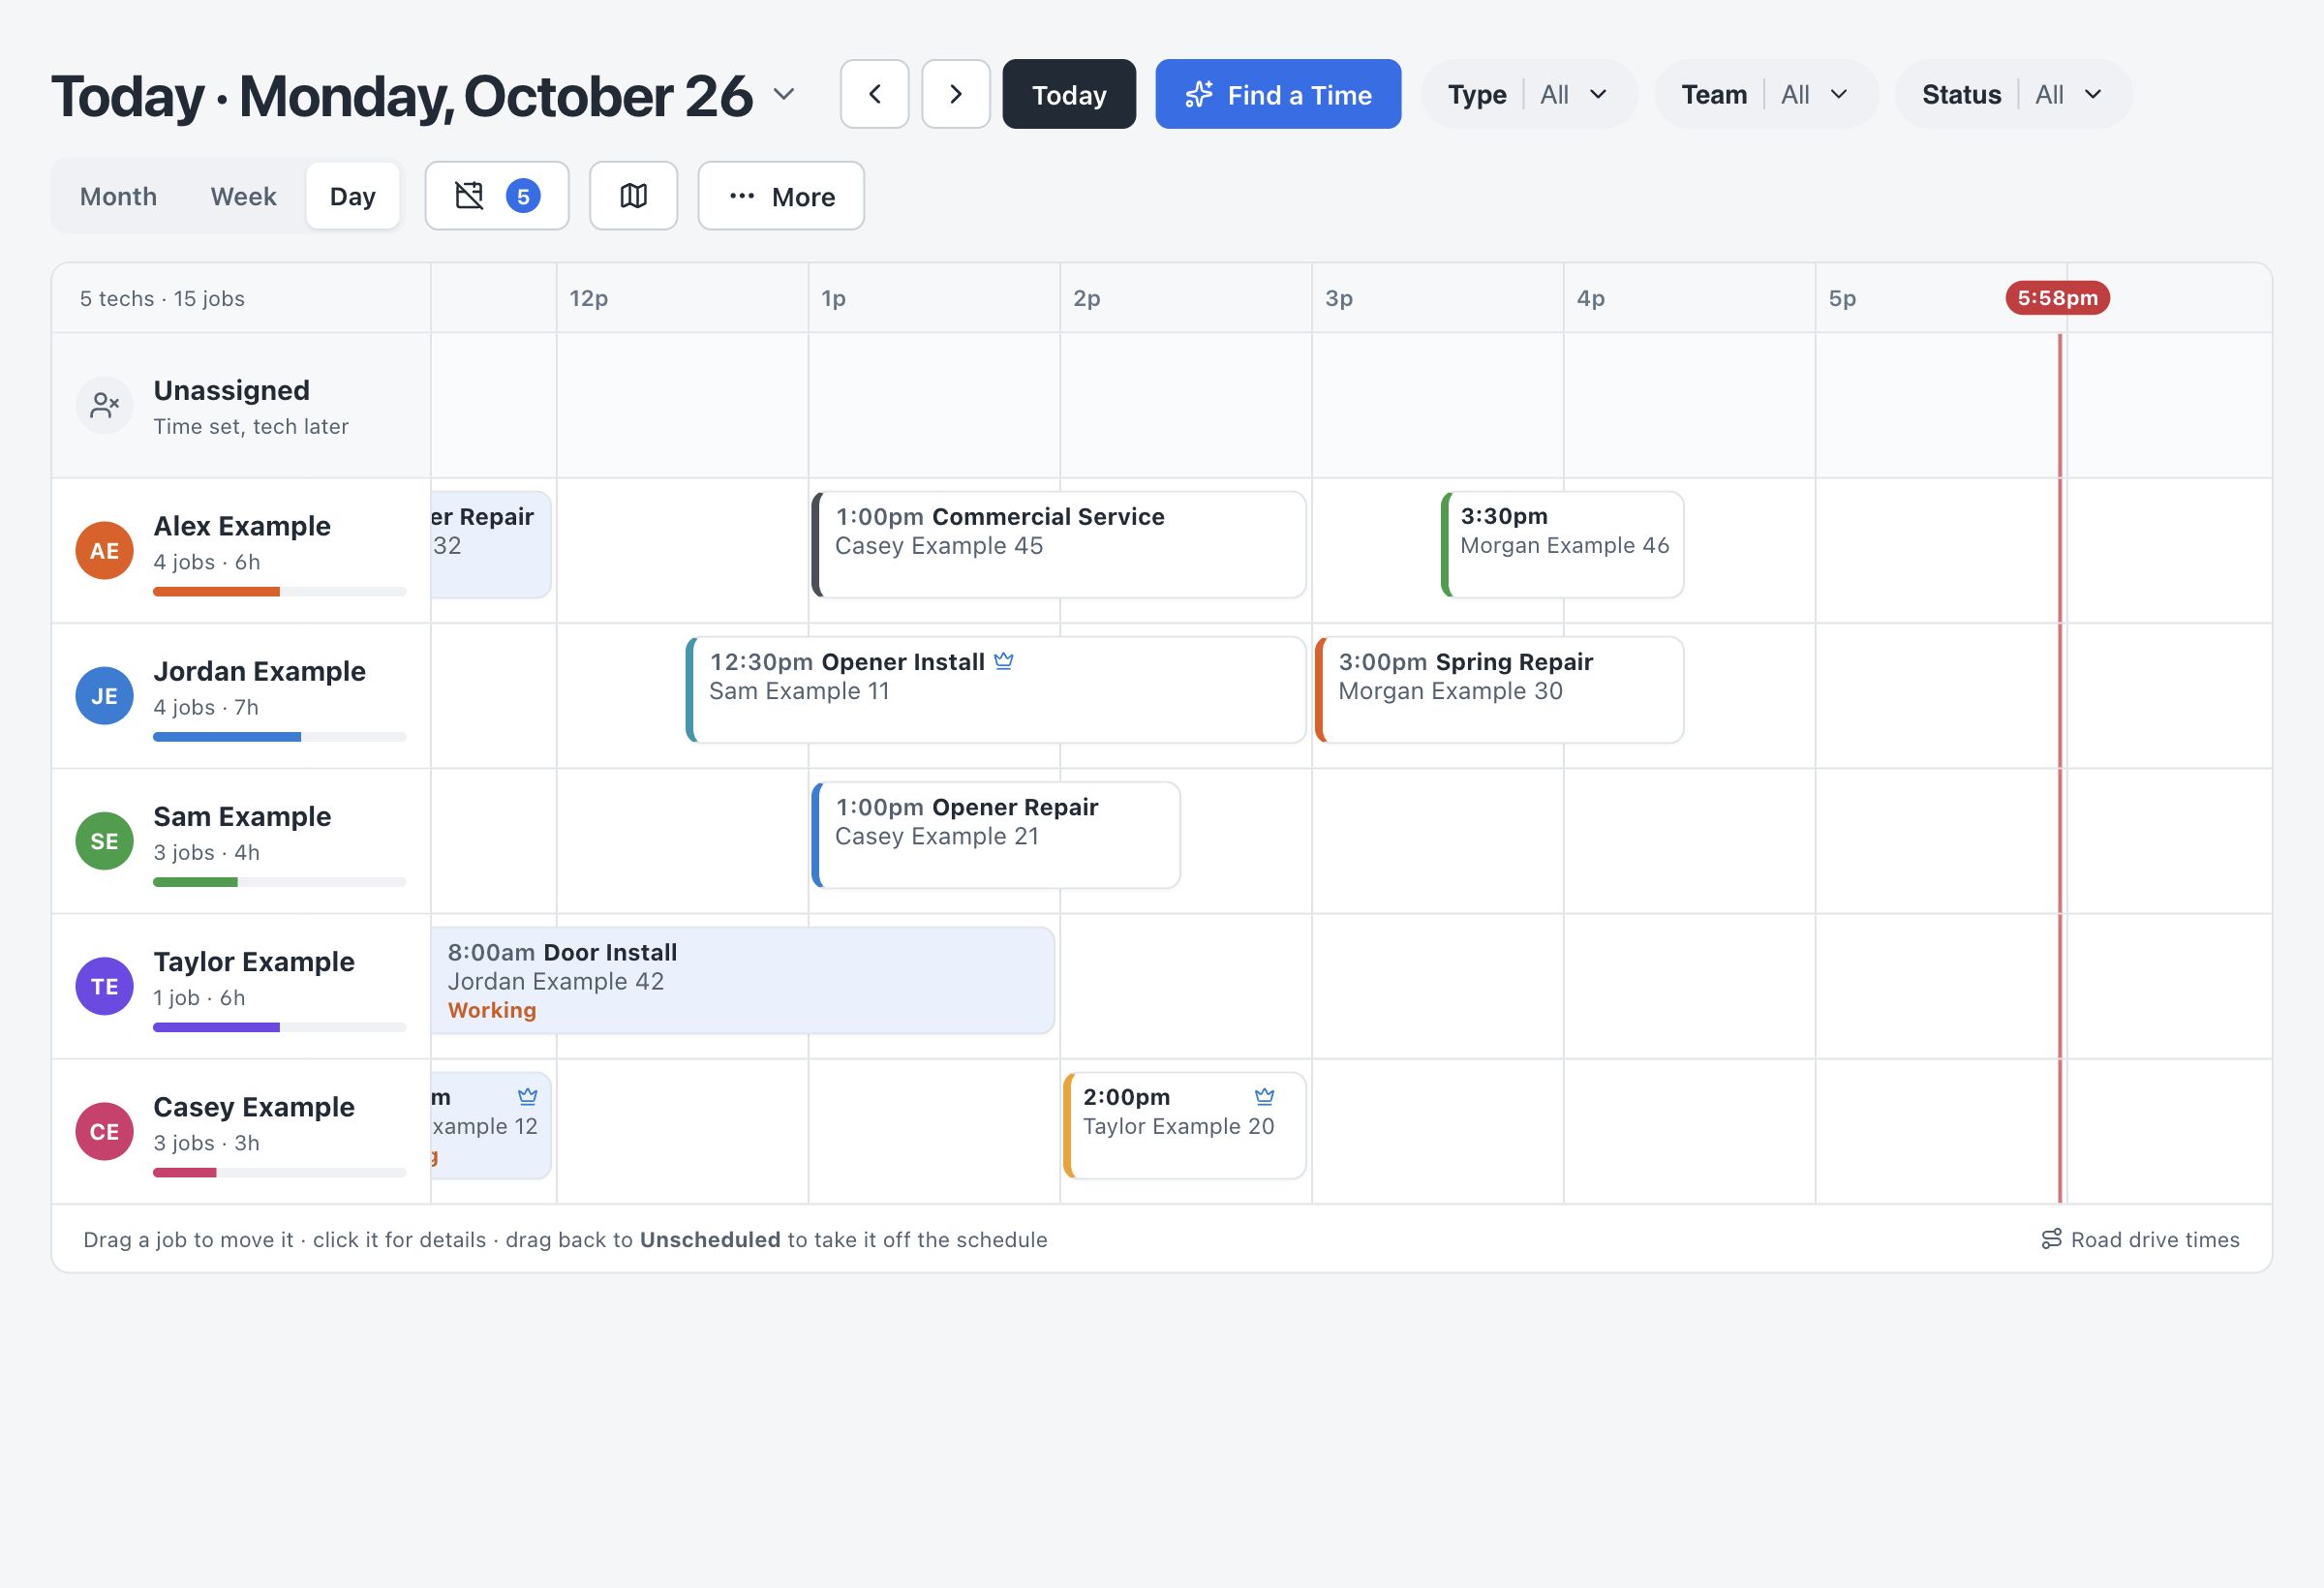This screenshot has width=2324, height=1588.
Task: Go to the previous day arrow
Action: tap(874, 94)
